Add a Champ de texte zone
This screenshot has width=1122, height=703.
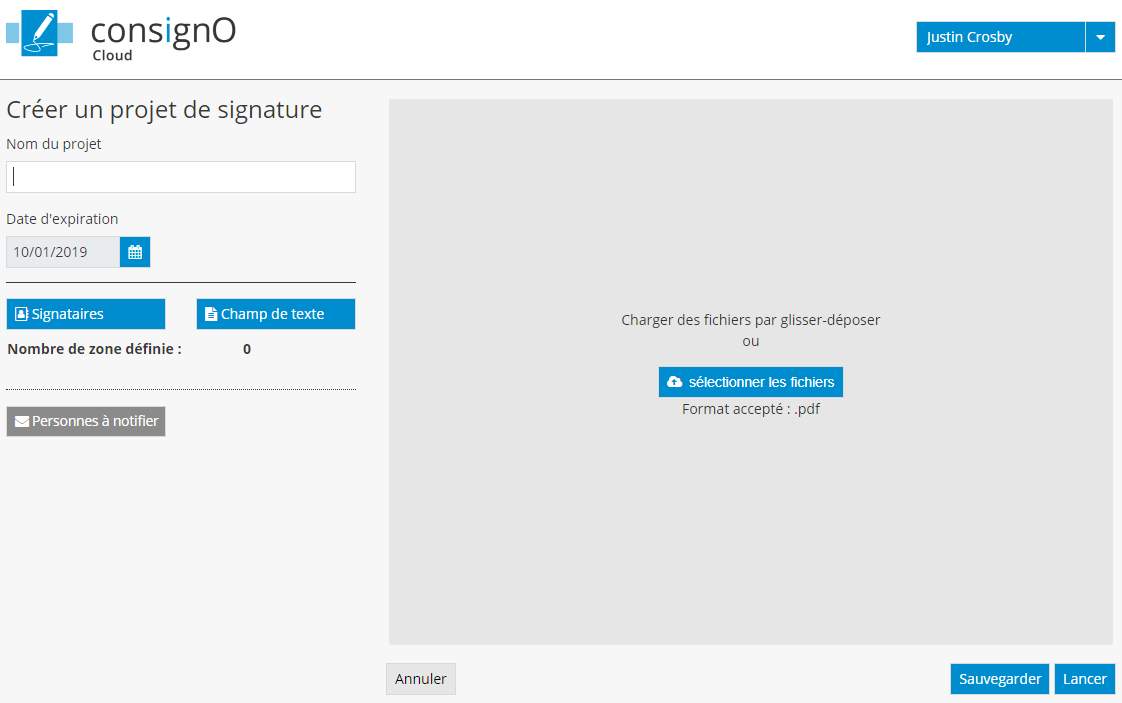pos(276,314)
